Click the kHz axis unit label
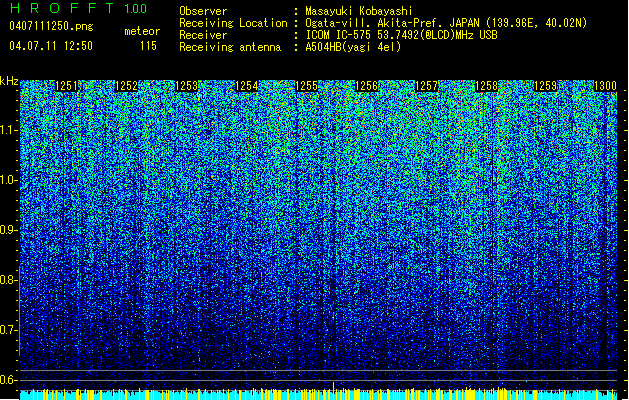629x400 pixels. coord(9,81)
